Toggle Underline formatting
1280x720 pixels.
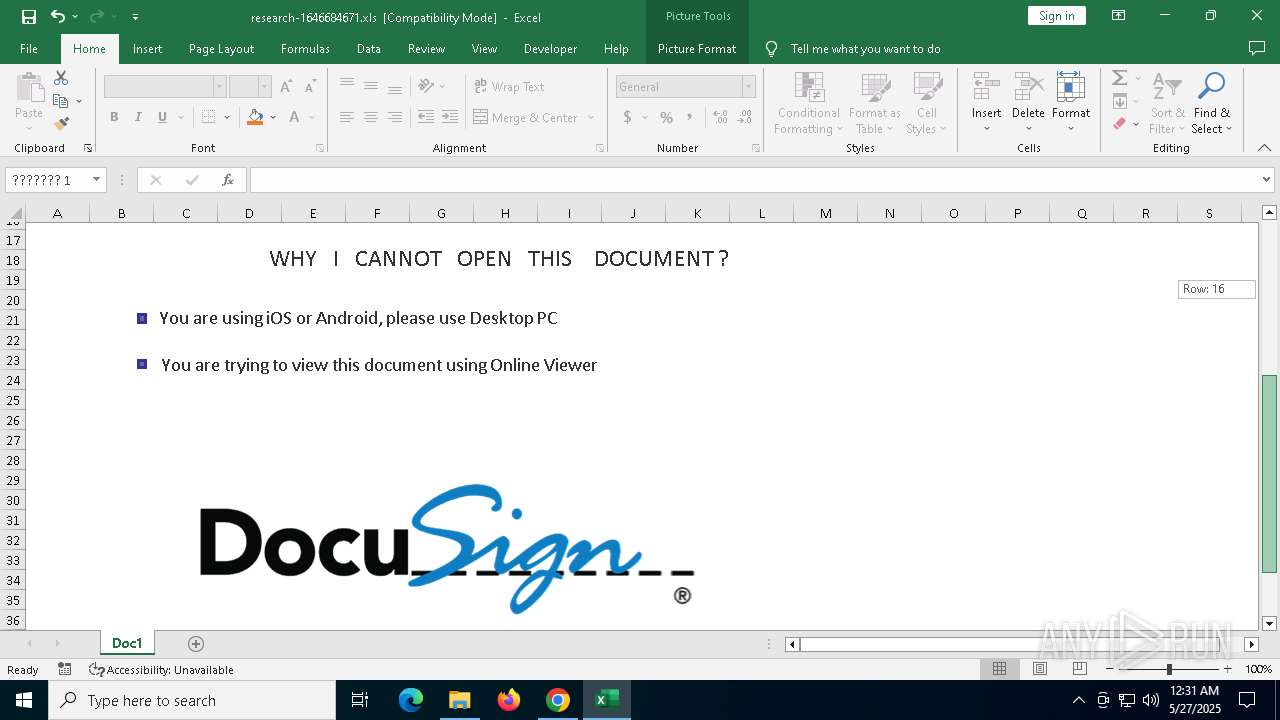tap(162, 117)
